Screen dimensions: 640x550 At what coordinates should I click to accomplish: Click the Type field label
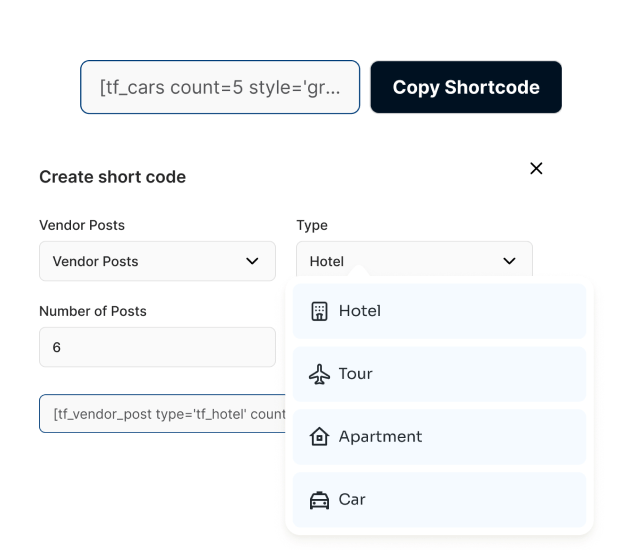point(312,225)
